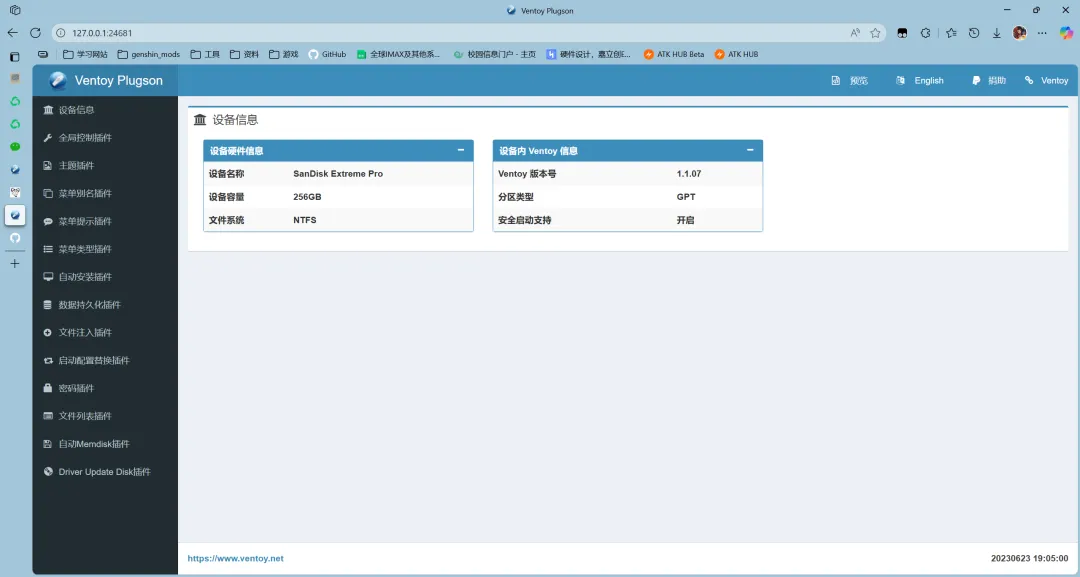Image resolution: width=1080 pixels, height=577 pixels.
Task: Select the 文件注入插件 page
Action: click(x=105, y=333)
